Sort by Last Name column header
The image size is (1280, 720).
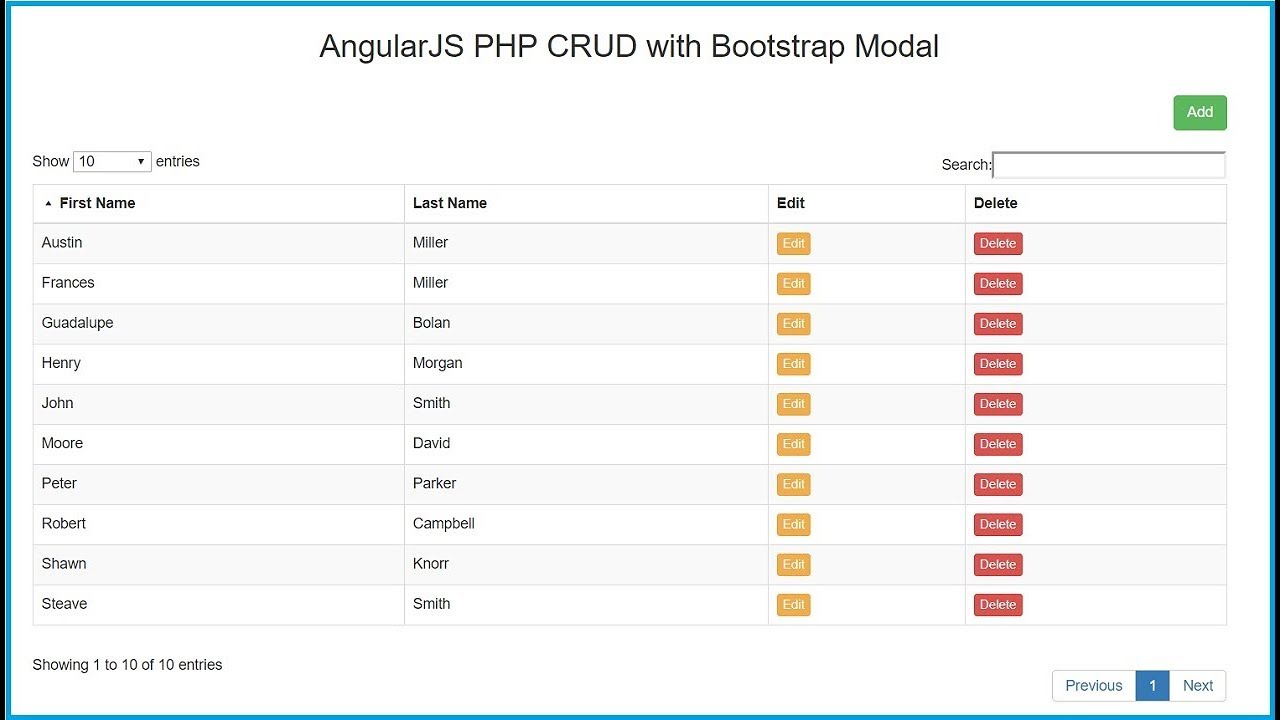tap(586, 203)
